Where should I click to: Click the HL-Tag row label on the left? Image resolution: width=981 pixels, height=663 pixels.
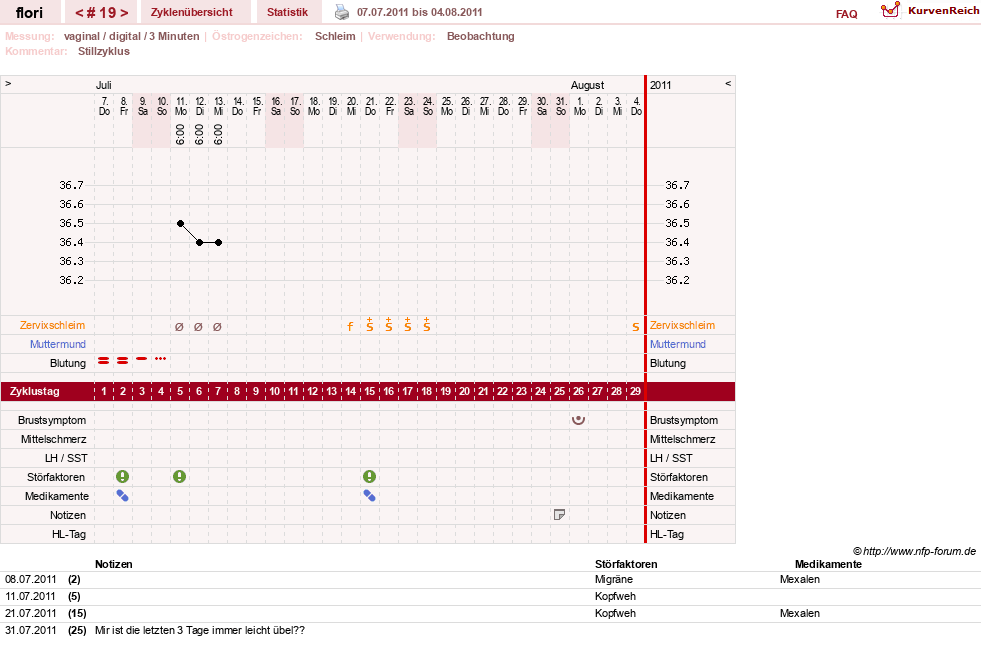tap(69, 534)
